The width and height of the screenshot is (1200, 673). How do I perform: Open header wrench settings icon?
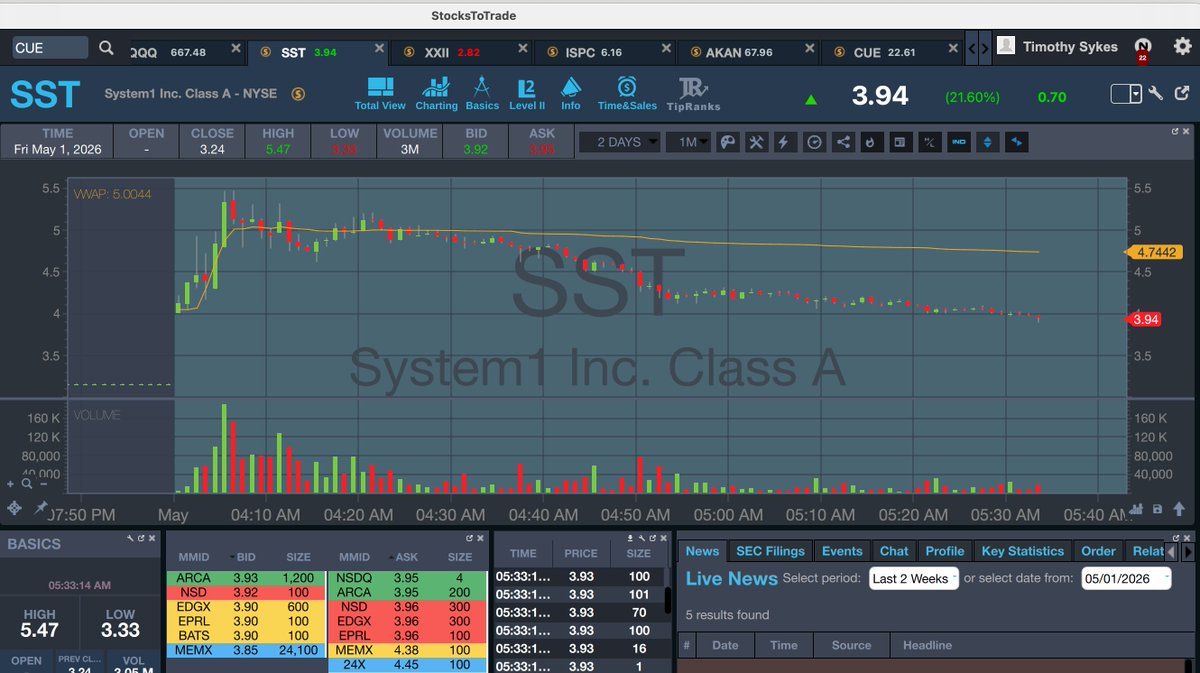tap(1156, 94)
